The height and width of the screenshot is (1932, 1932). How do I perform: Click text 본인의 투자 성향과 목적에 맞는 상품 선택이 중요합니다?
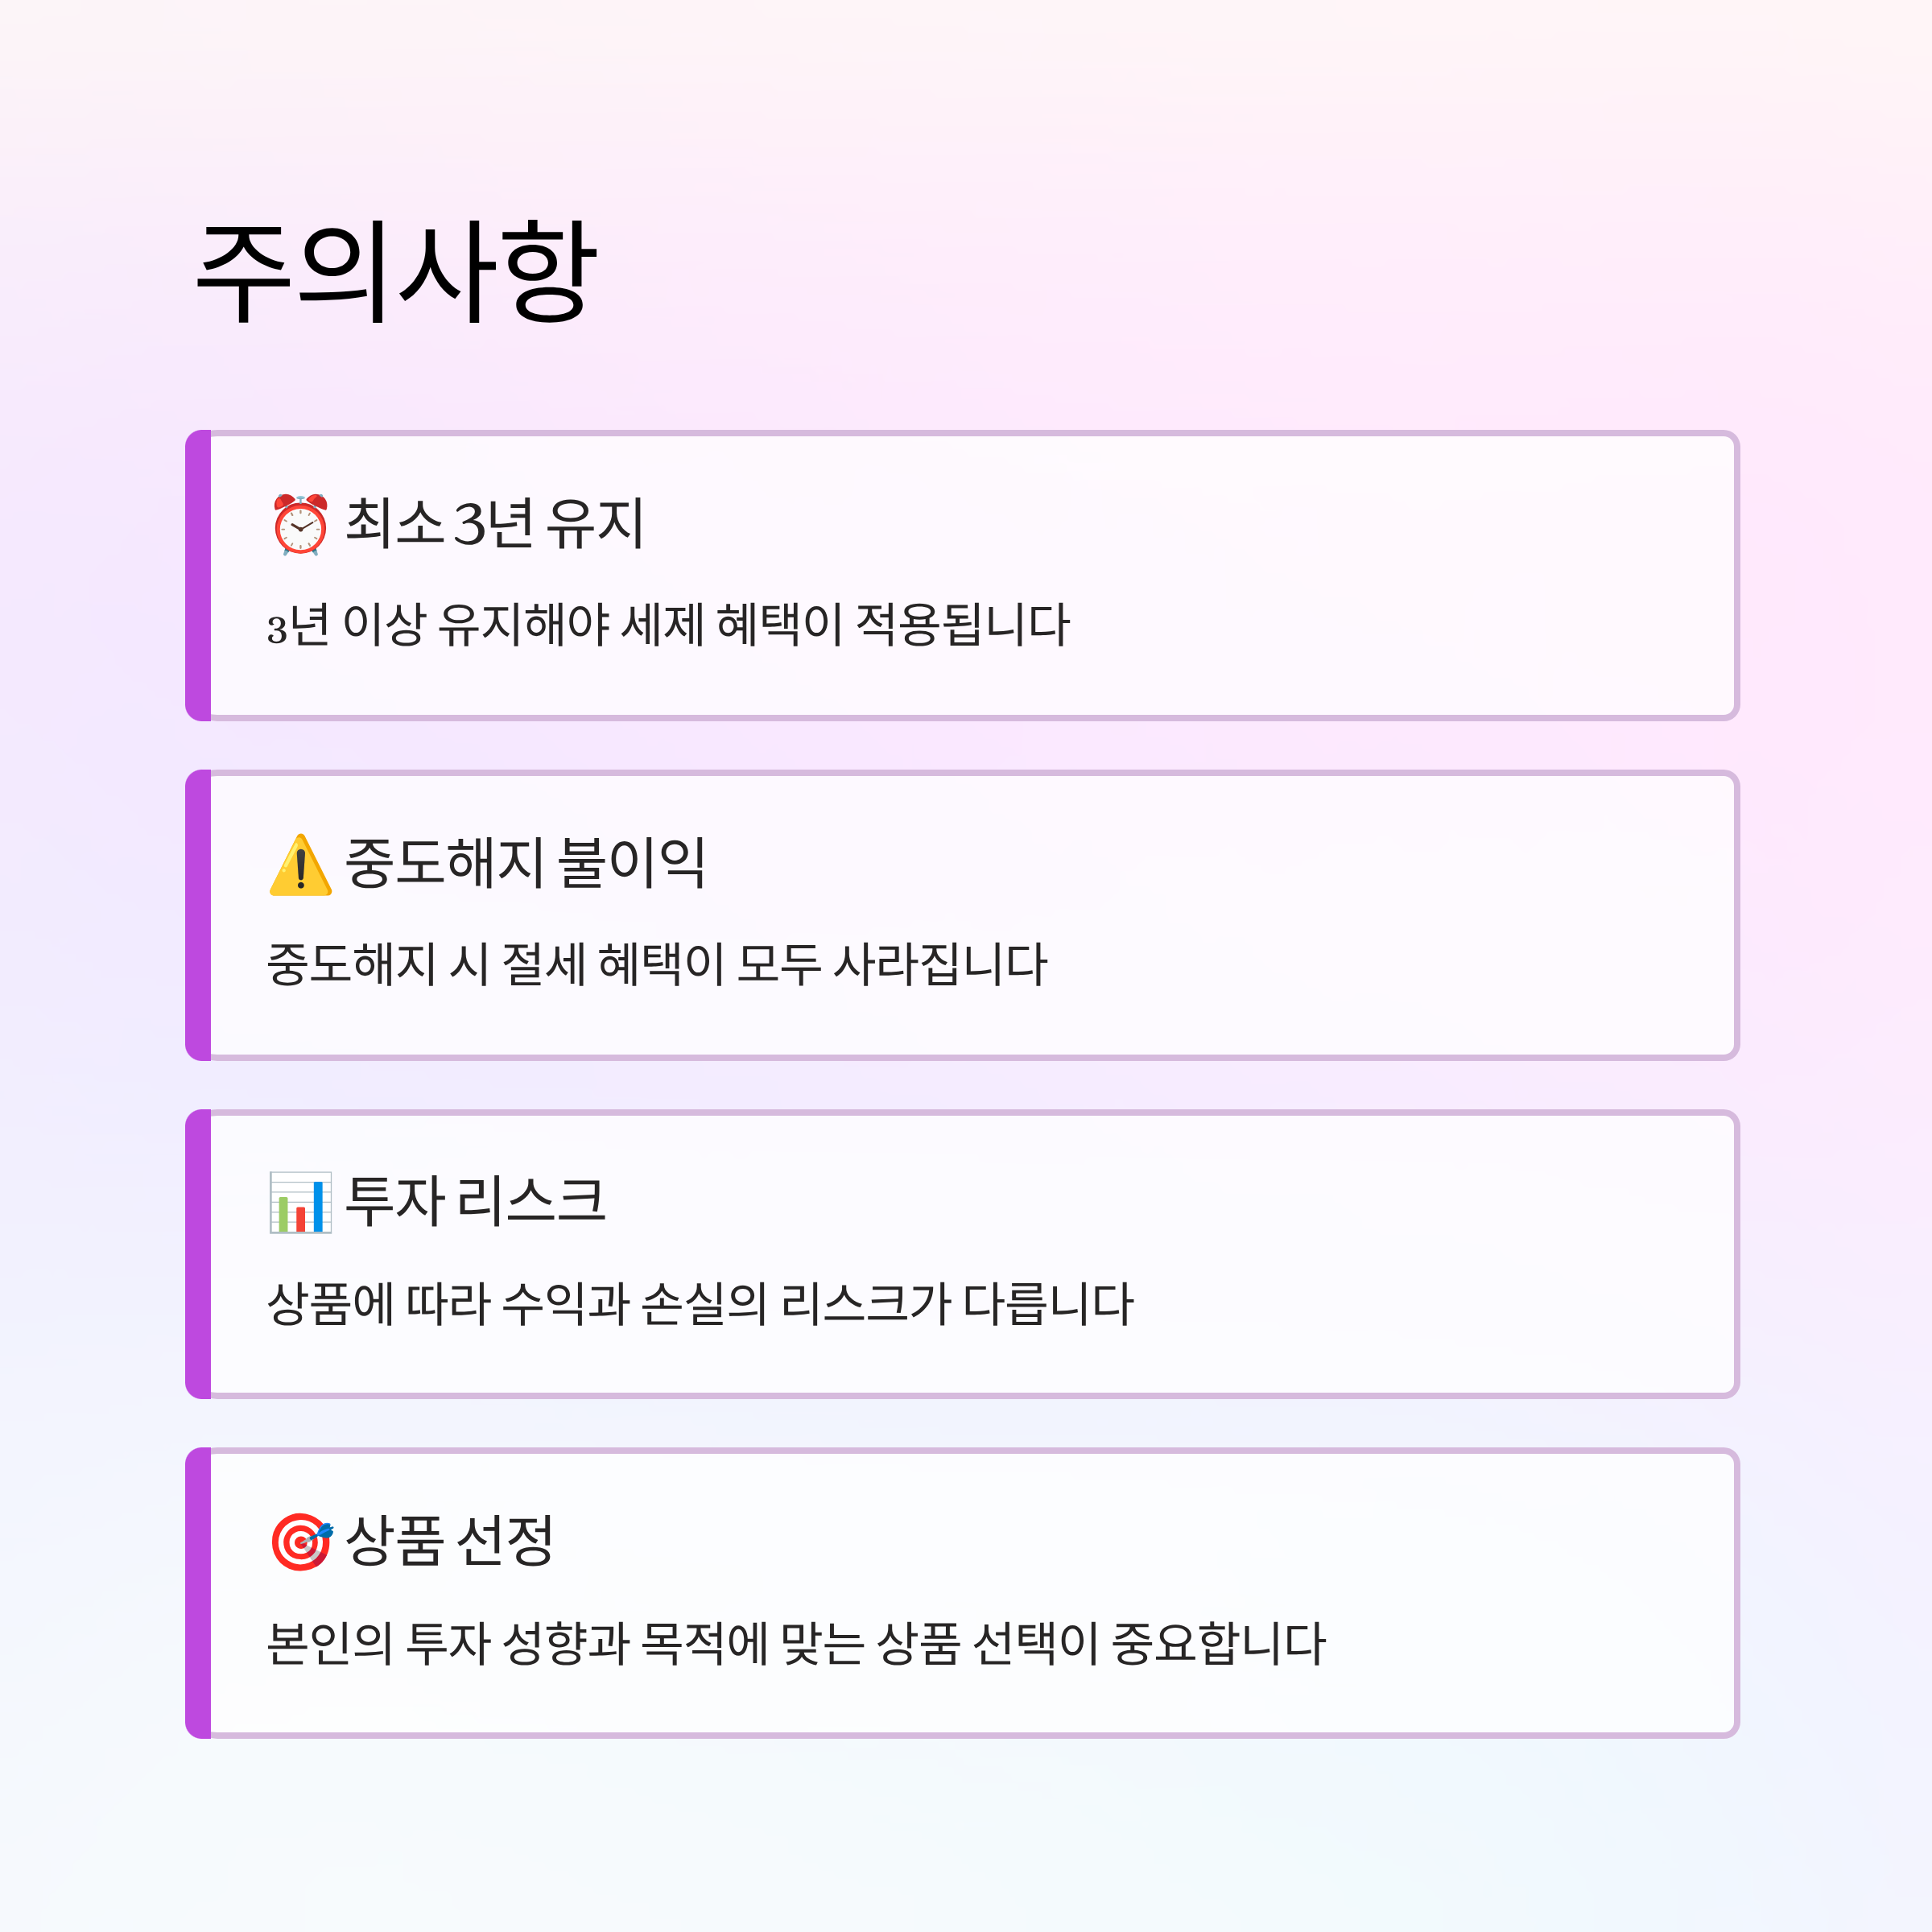[796, 1643]
